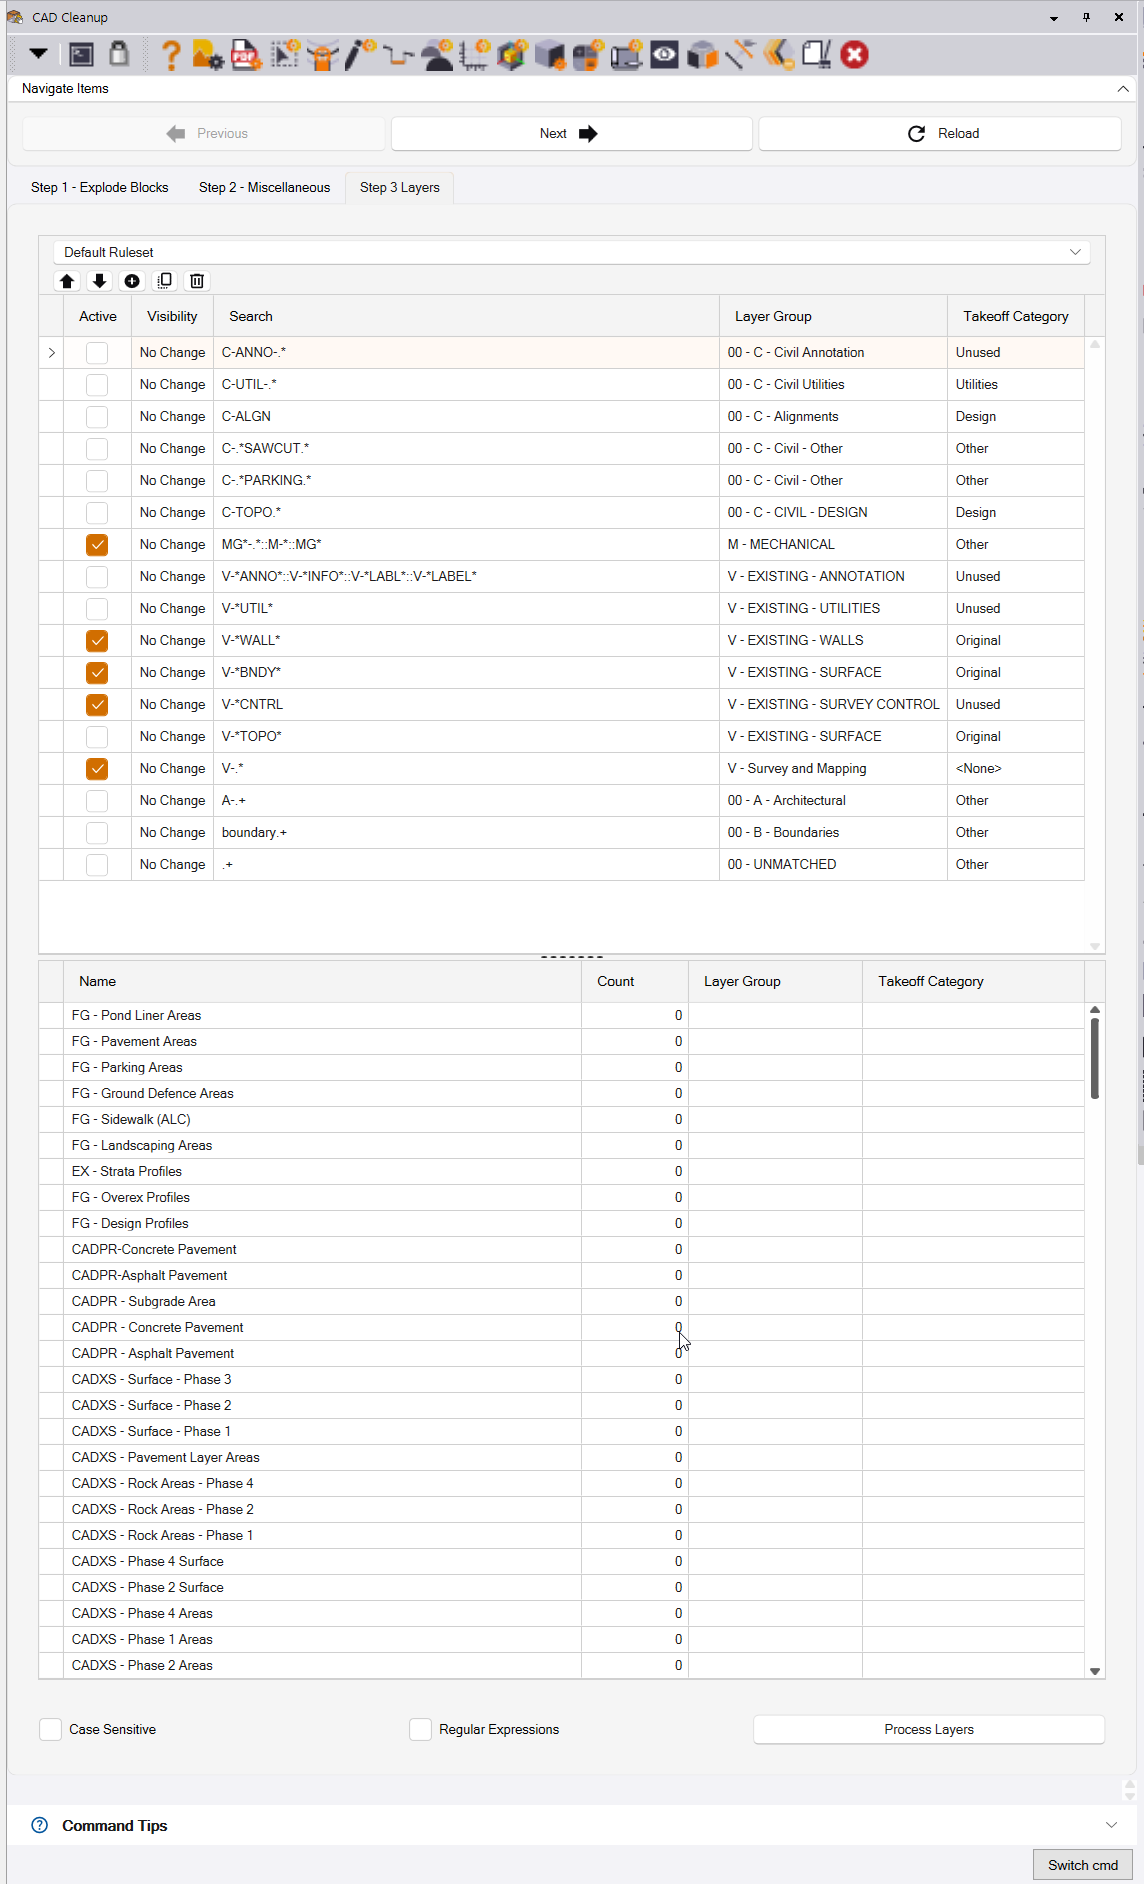Click the eye view icon in toolbar

[664, 55]
